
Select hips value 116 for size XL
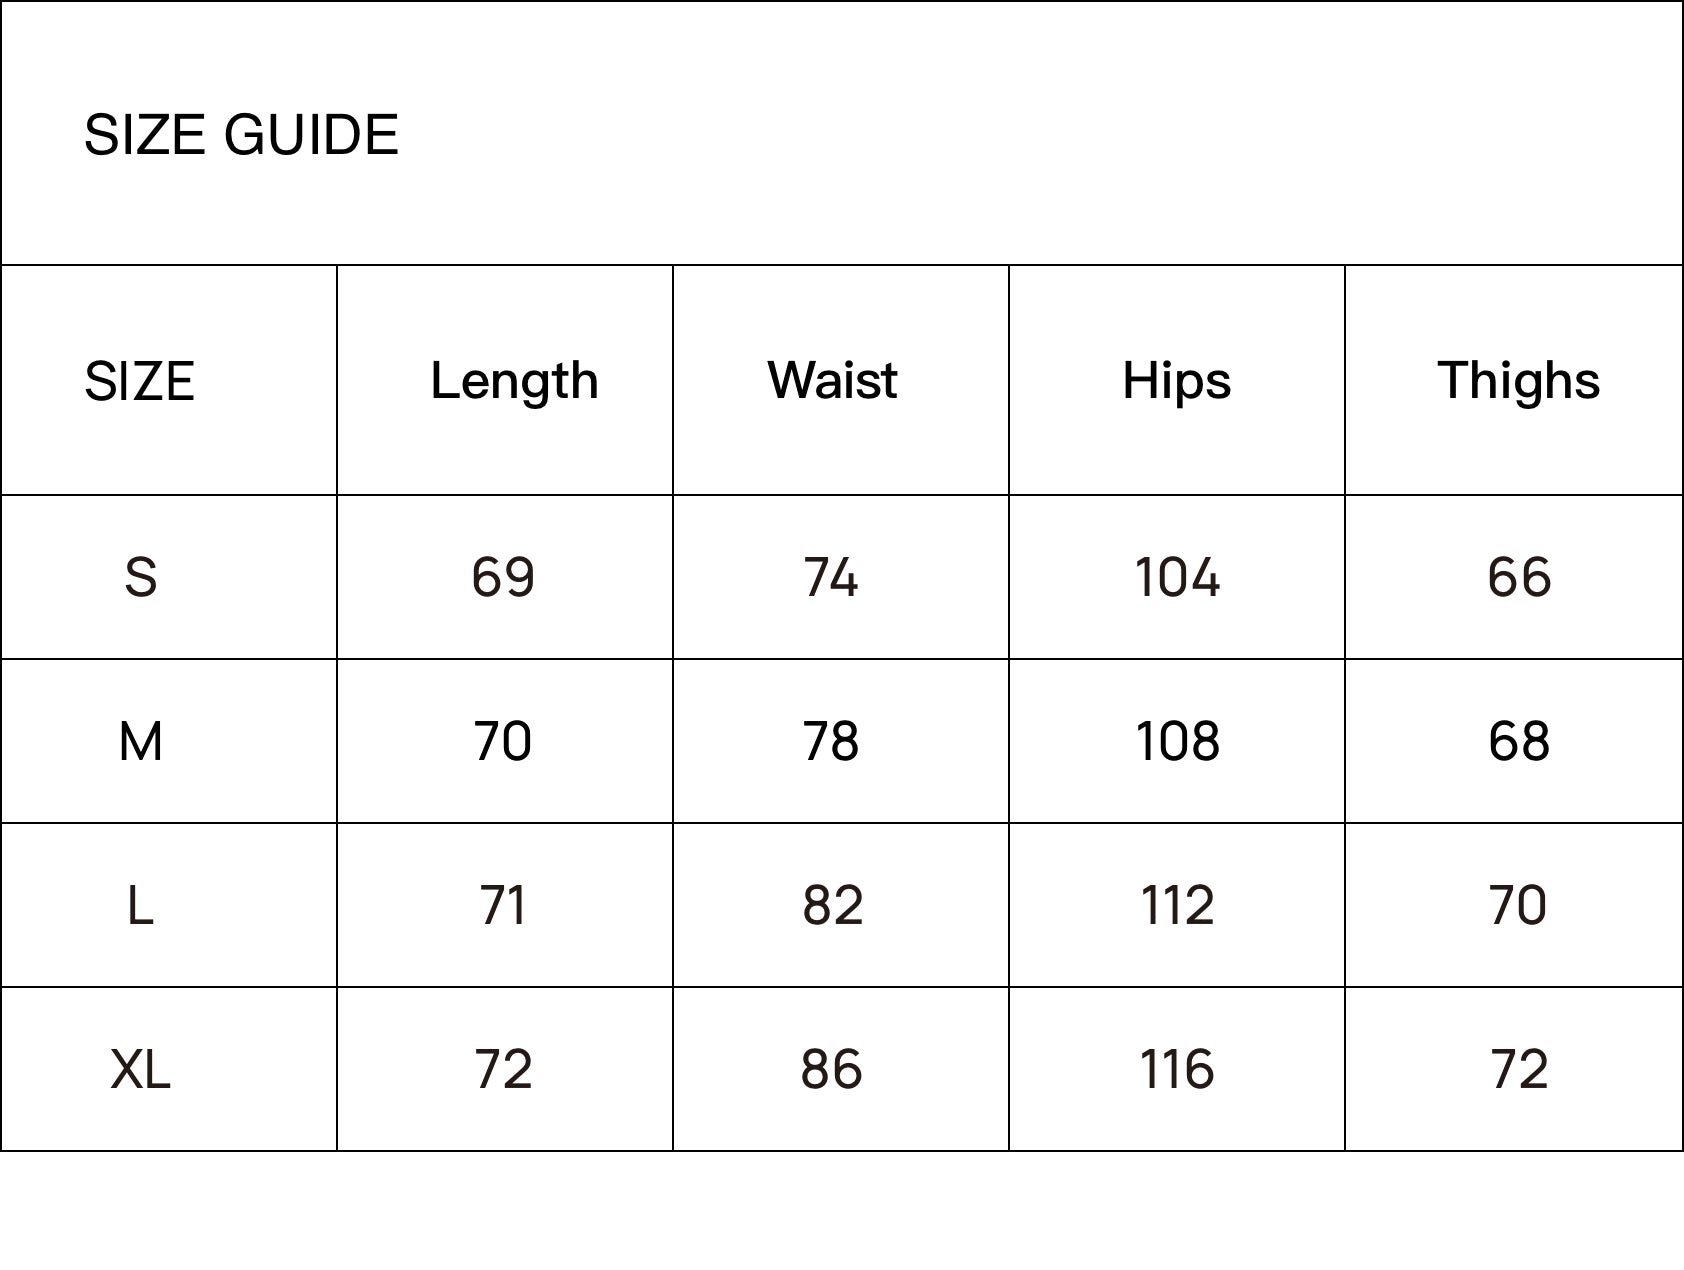click(x=1177, y=1069)
